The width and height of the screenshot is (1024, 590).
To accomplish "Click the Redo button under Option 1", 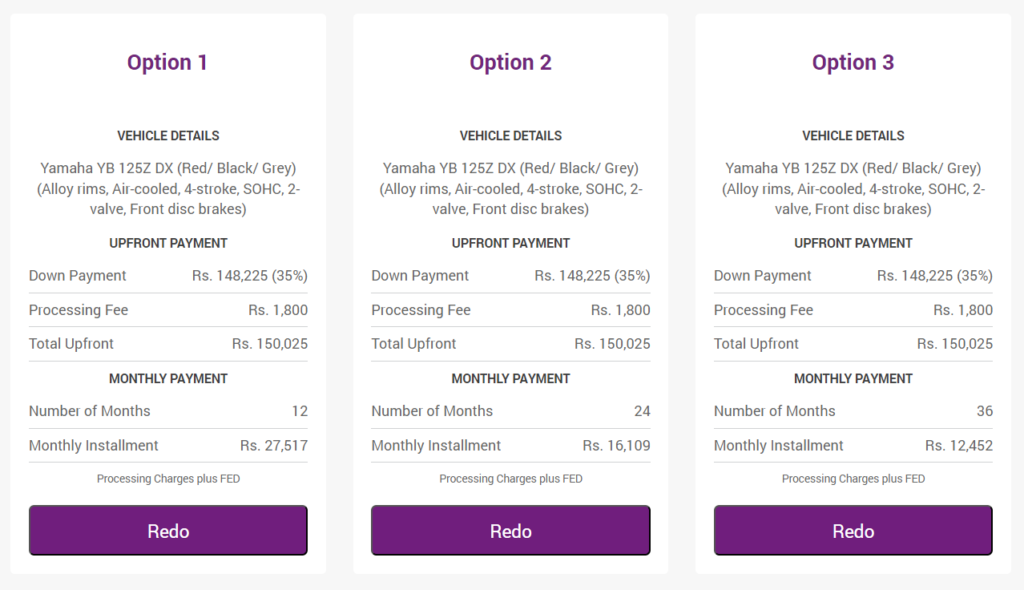I will click(168, 530).
